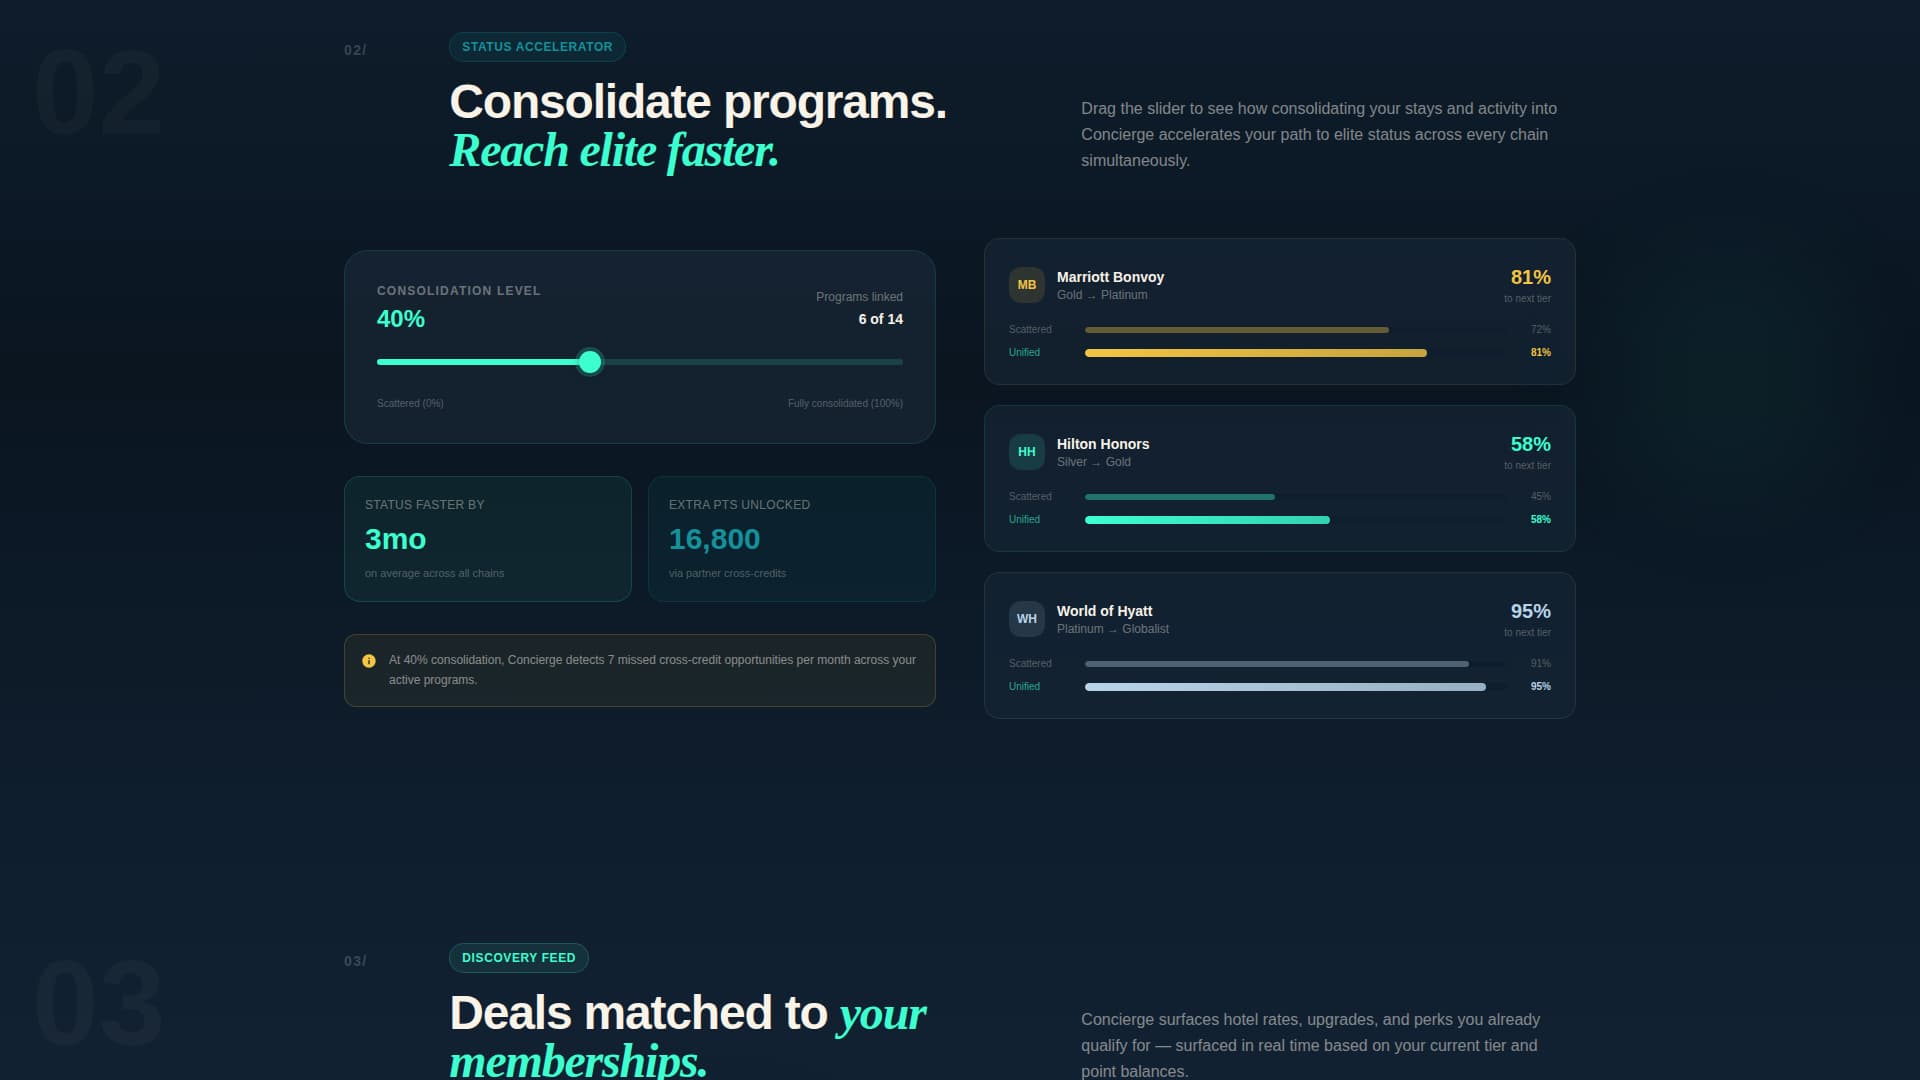The width and height of the screenshot is (1920, 1080).
Task: Click the 6 of 14 programs linked link
Action: 880,319
